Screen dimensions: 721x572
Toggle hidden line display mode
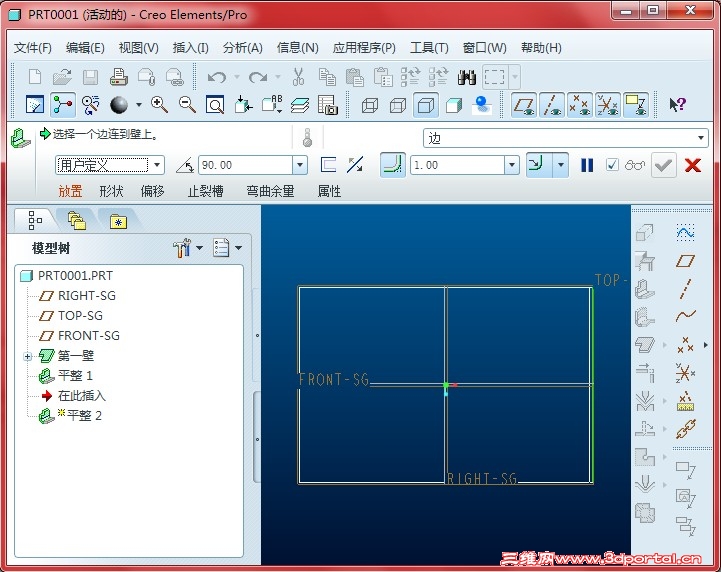coord(398,105)
